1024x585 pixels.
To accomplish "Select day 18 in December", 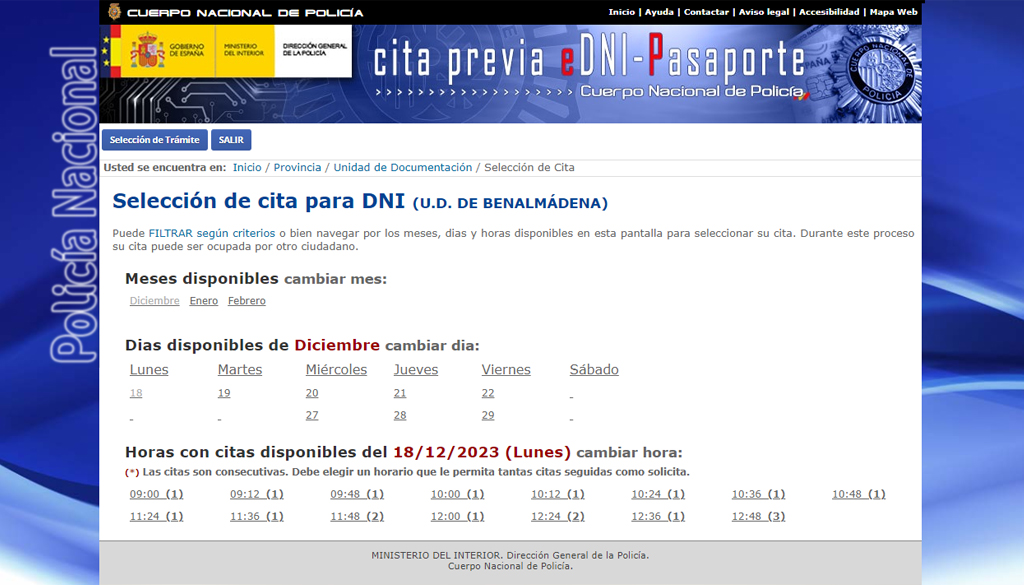I will pos(136,393).
